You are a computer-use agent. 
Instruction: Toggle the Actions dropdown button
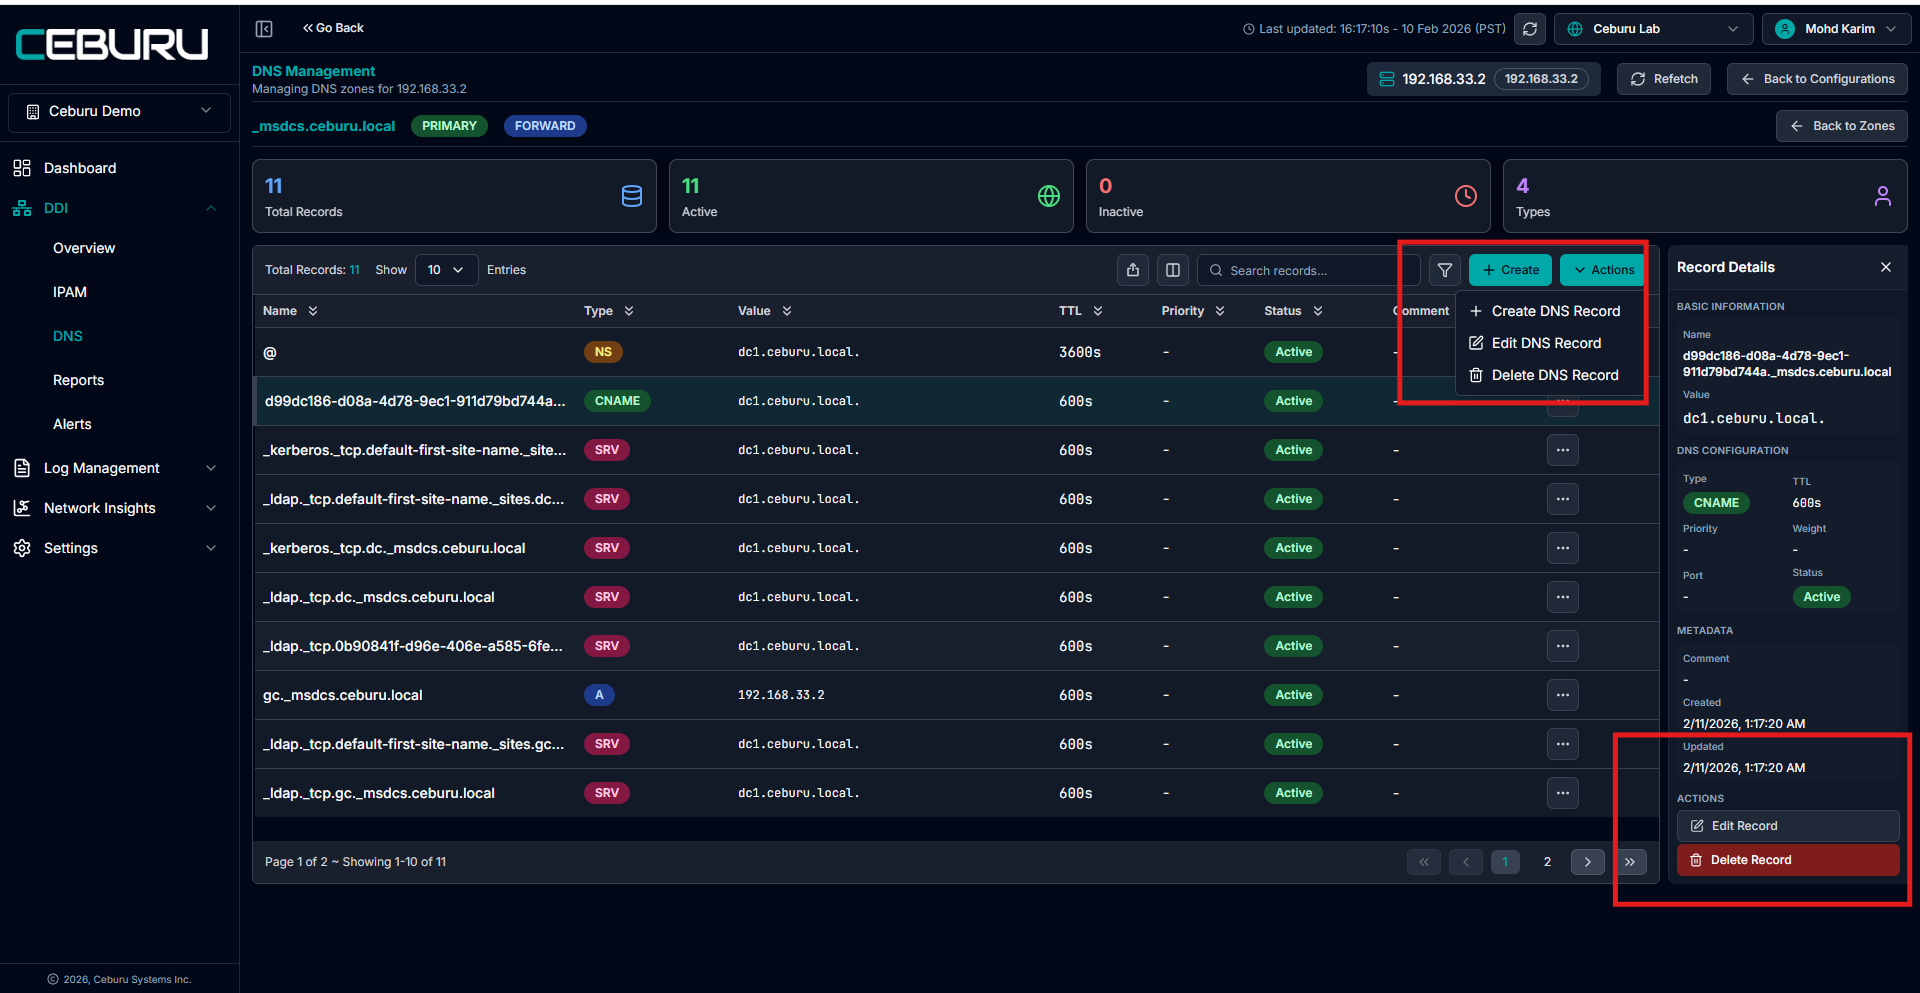(1603, 270)
